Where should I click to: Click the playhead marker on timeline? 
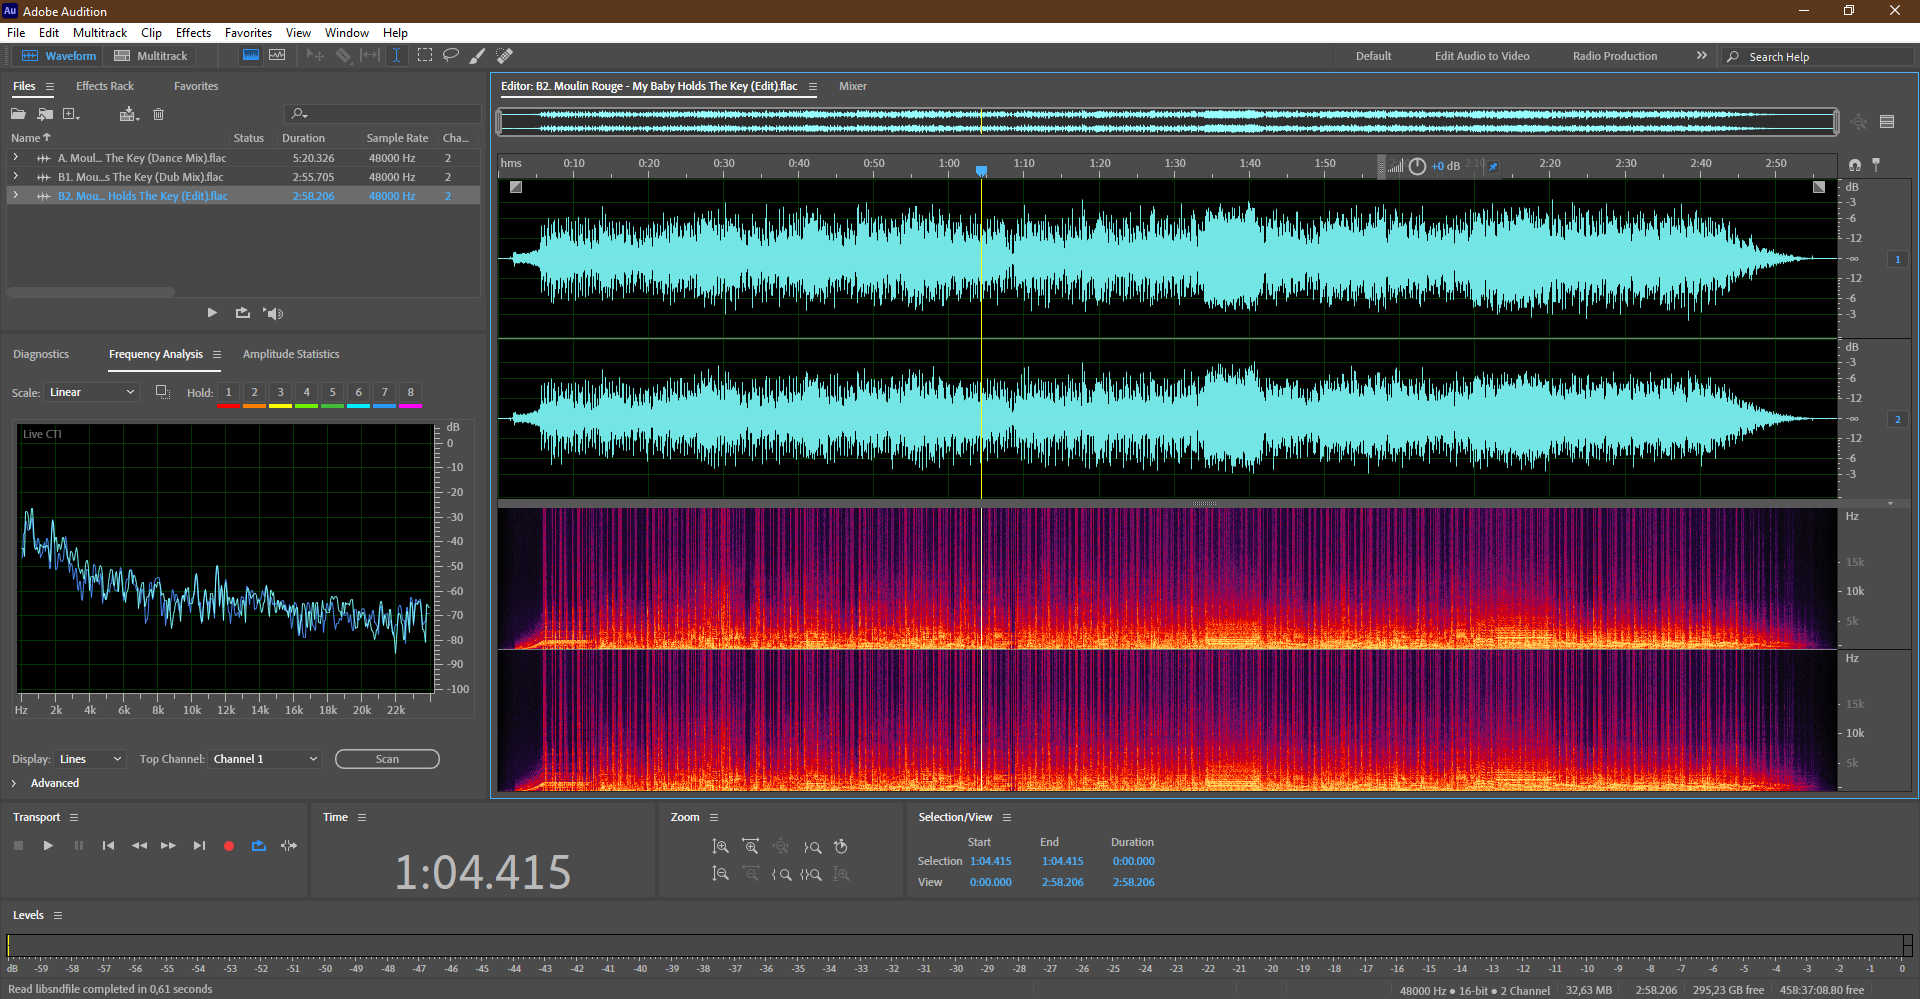point(981,171)
